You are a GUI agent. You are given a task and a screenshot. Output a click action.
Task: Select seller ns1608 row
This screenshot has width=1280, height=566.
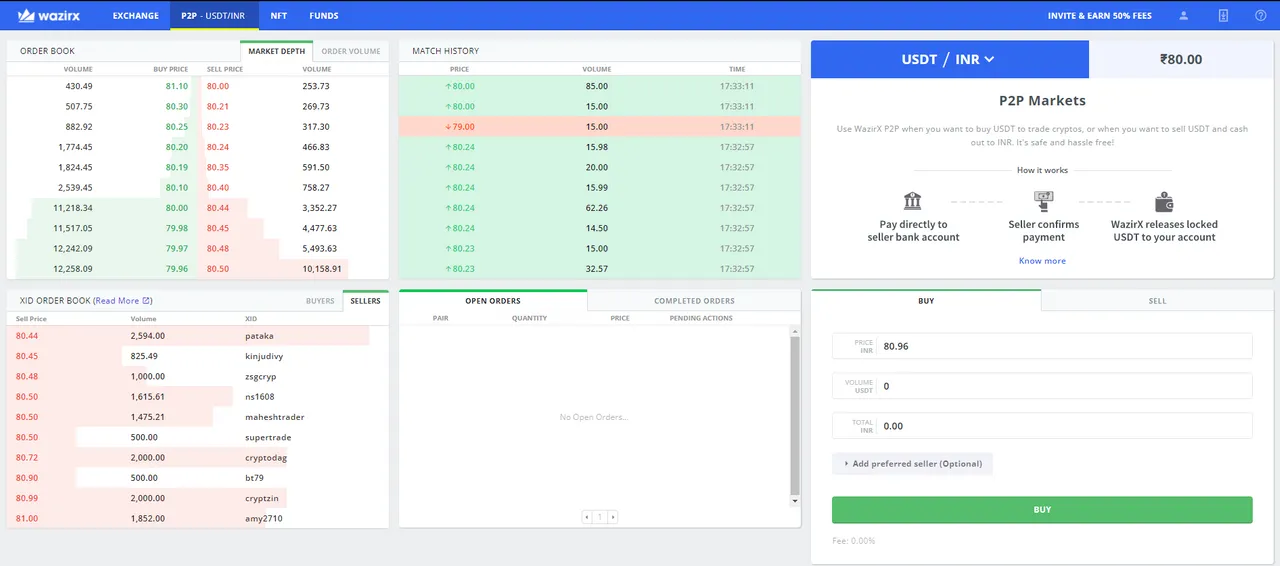point(198,397)
